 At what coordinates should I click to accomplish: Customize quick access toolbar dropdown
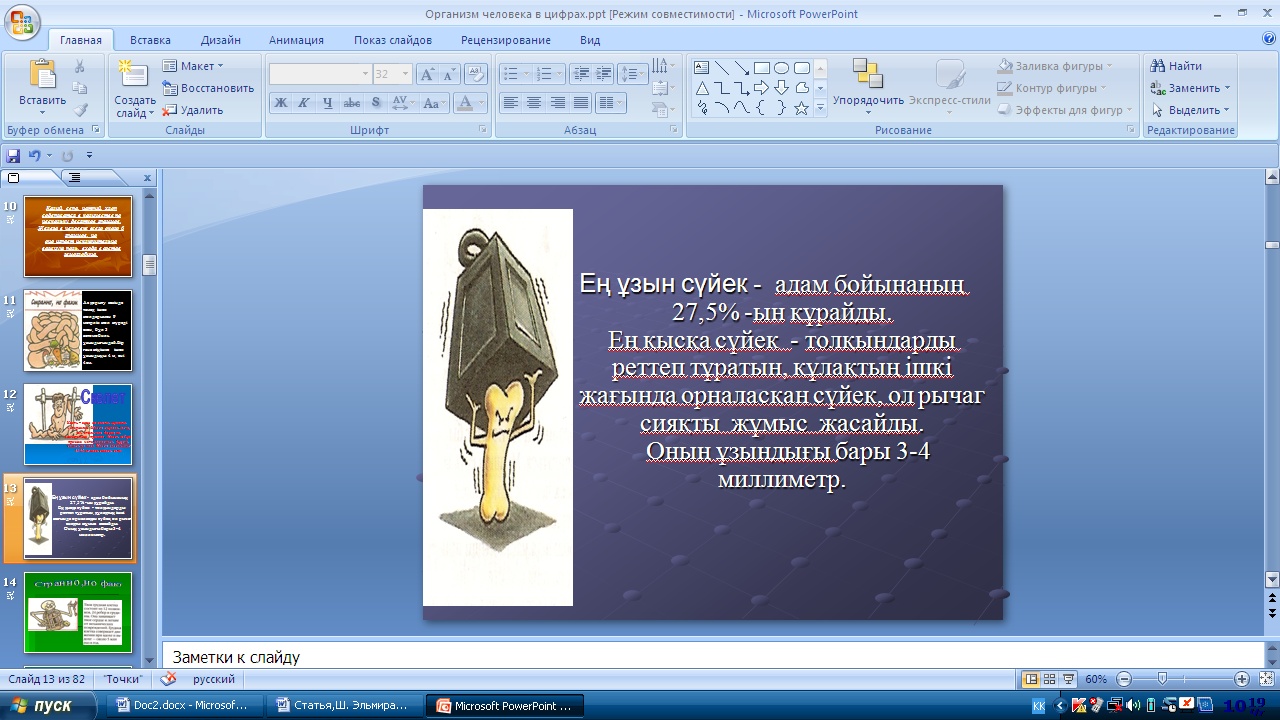(89, 156)
